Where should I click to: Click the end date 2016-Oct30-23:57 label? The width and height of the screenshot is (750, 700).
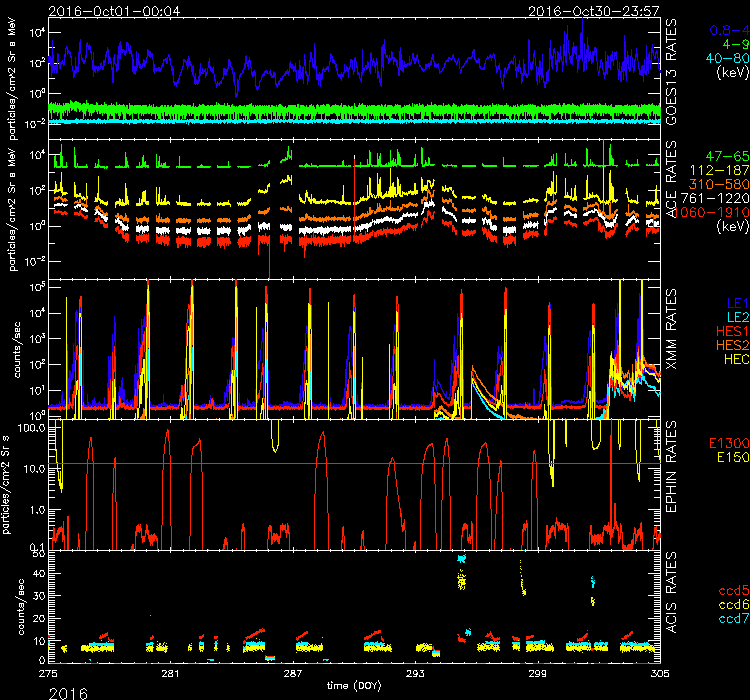click(594, 11)
